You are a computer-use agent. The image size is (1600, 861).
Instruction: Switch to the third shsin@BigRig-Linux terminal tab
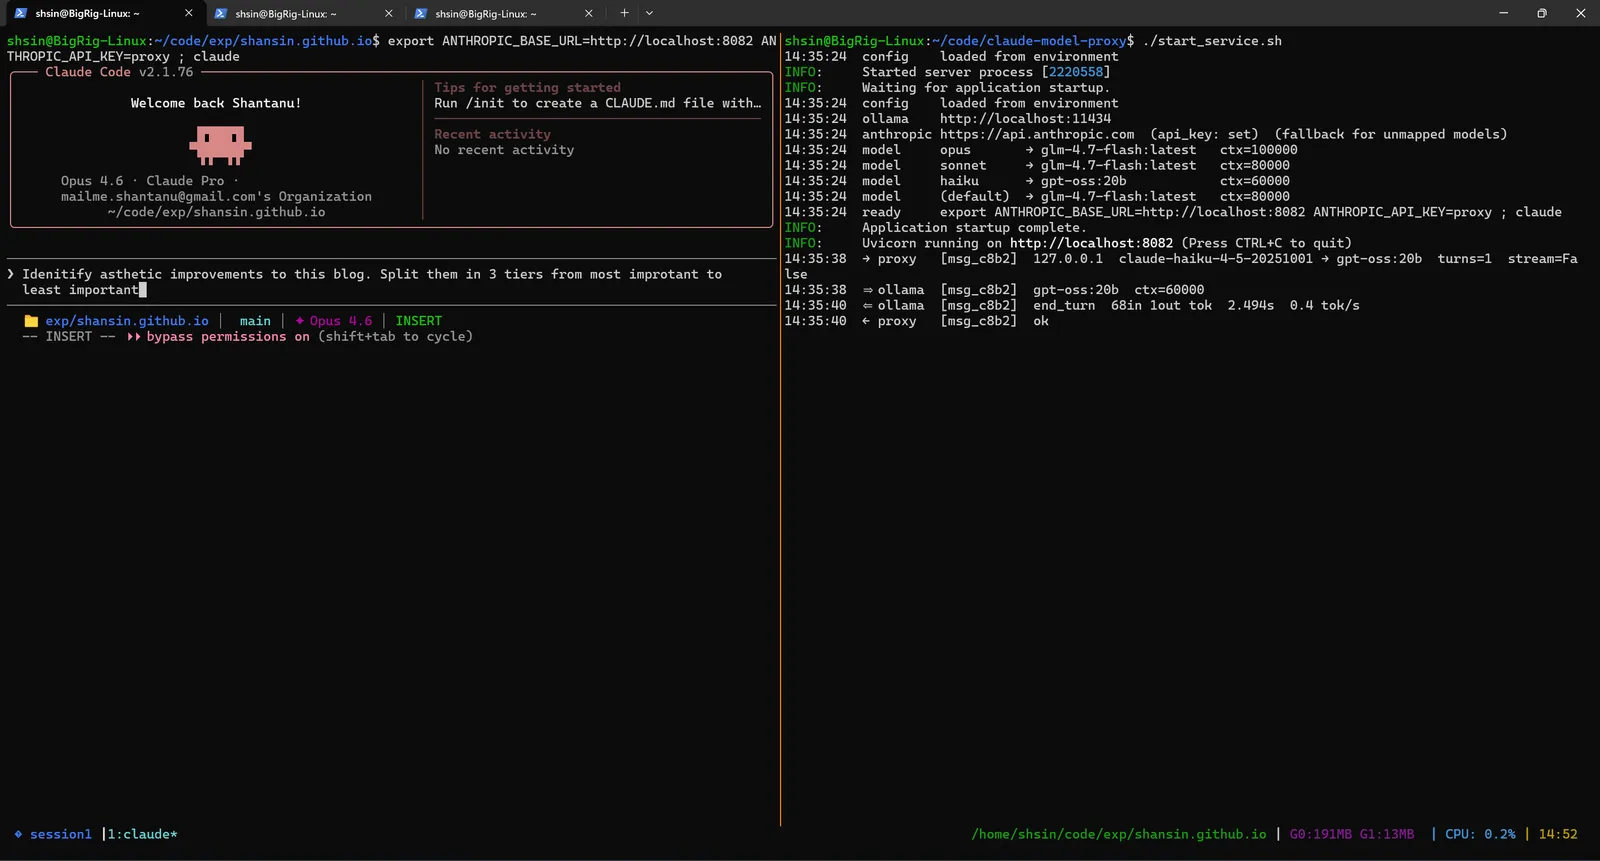coord(503,13)
